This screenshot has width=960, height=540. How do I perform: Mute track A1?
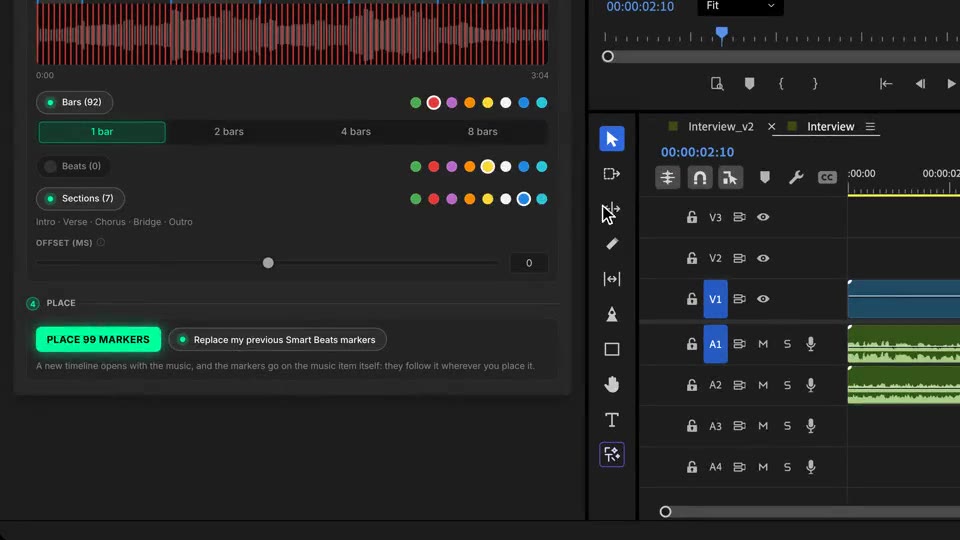[x=763, y=344]
